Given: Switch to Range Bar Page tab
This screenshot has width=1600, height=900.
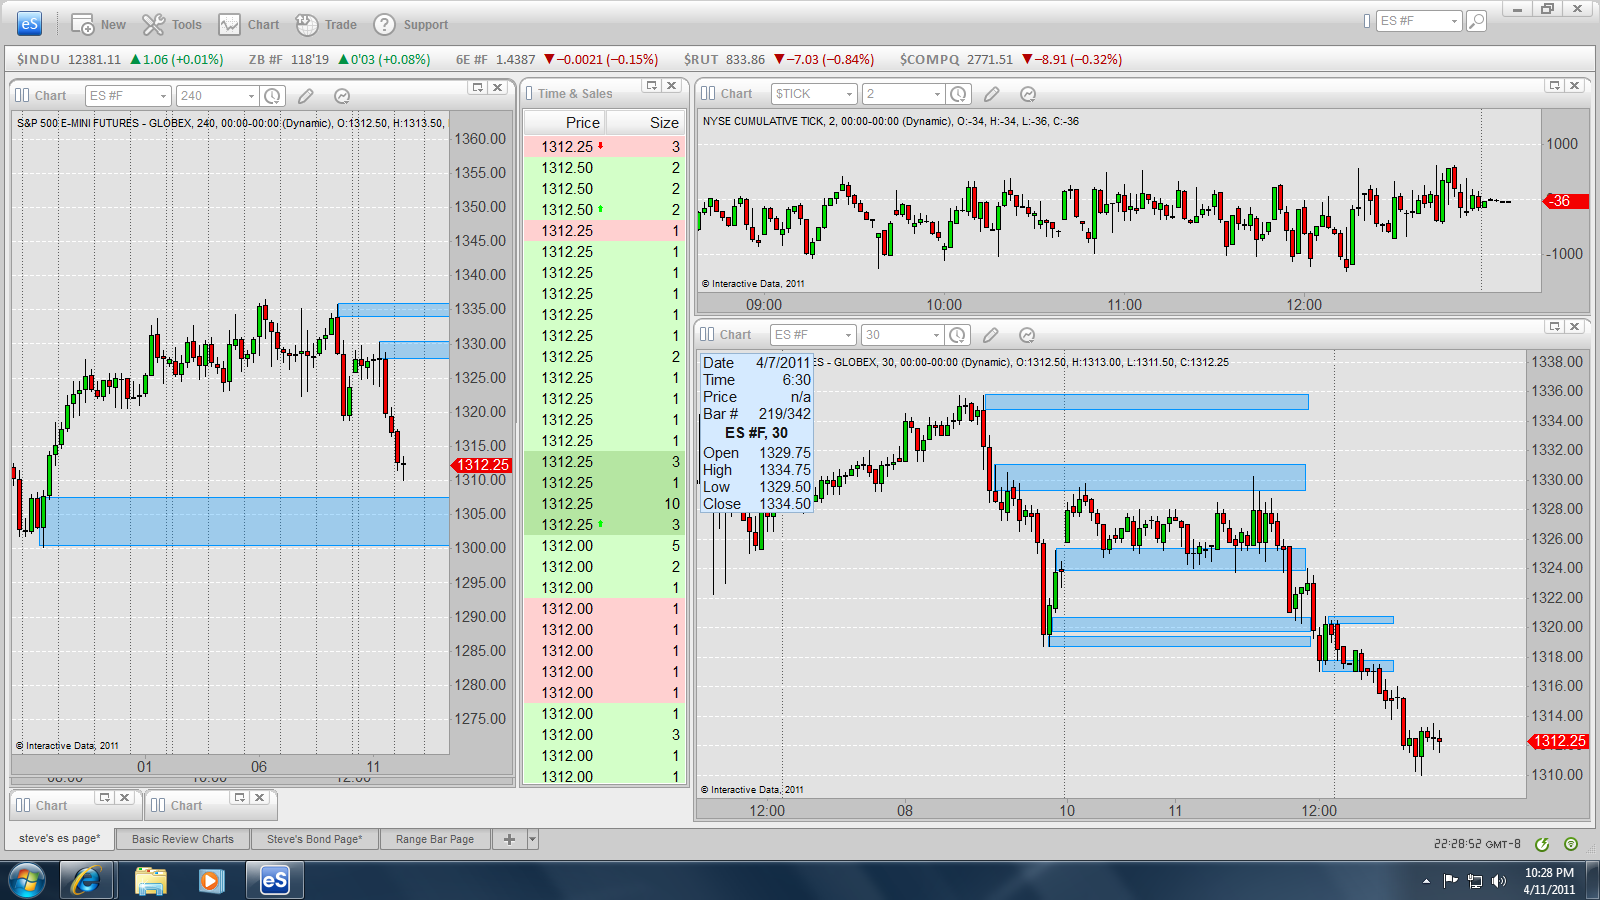Looking at the screenshot, I should click(x=435, y=839).
